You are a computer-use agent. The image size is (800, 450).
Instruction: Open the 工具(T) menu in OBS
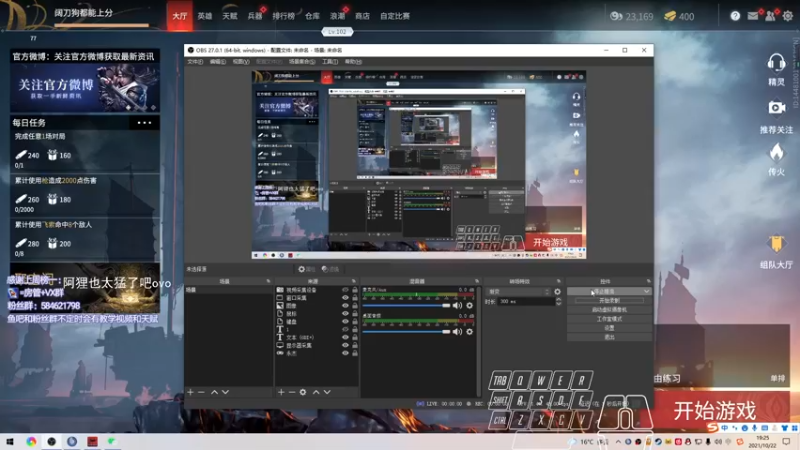point(330,62)
